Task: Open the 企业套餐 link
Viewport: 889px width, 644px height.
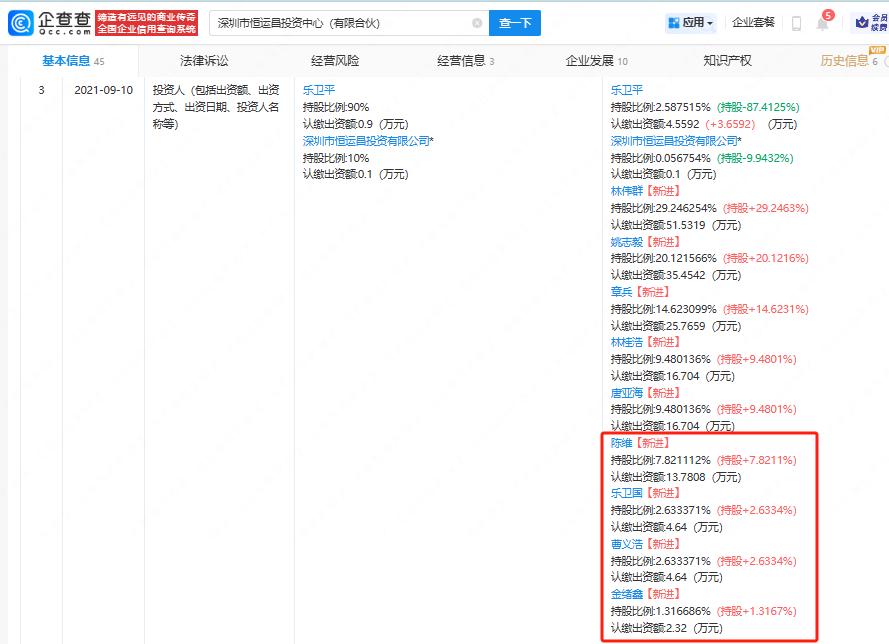Action: click(x=753, y=22)
